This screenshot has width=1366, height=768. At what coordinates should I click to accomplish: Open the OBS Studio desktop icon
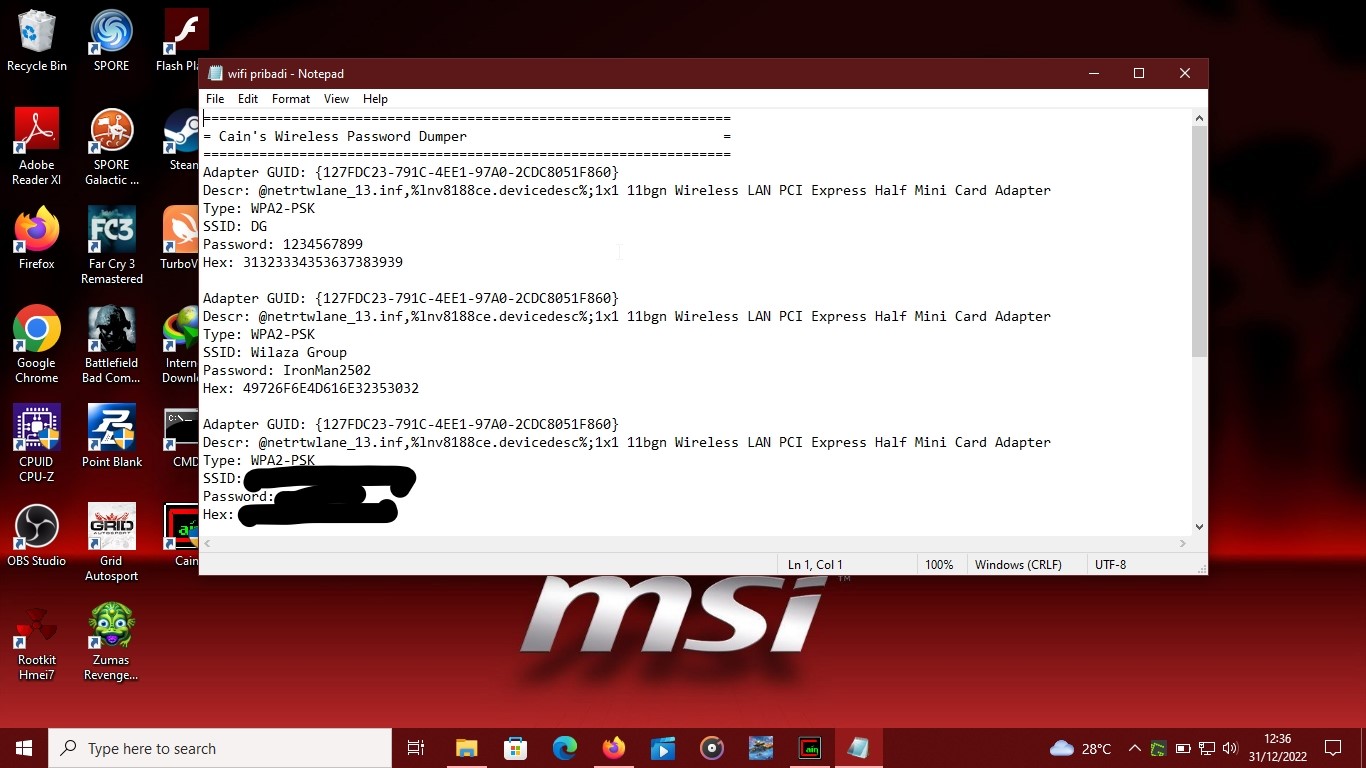(x=37, y=536)
